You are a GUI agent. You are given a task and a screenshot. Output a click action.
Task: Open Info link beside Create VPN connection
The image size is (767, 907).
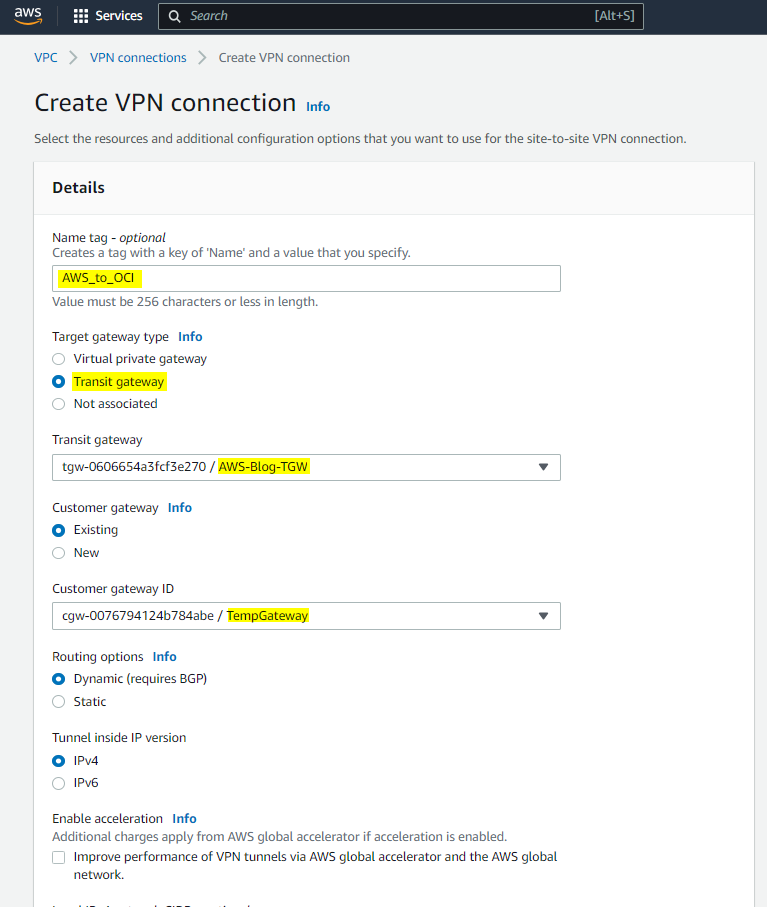318,106
